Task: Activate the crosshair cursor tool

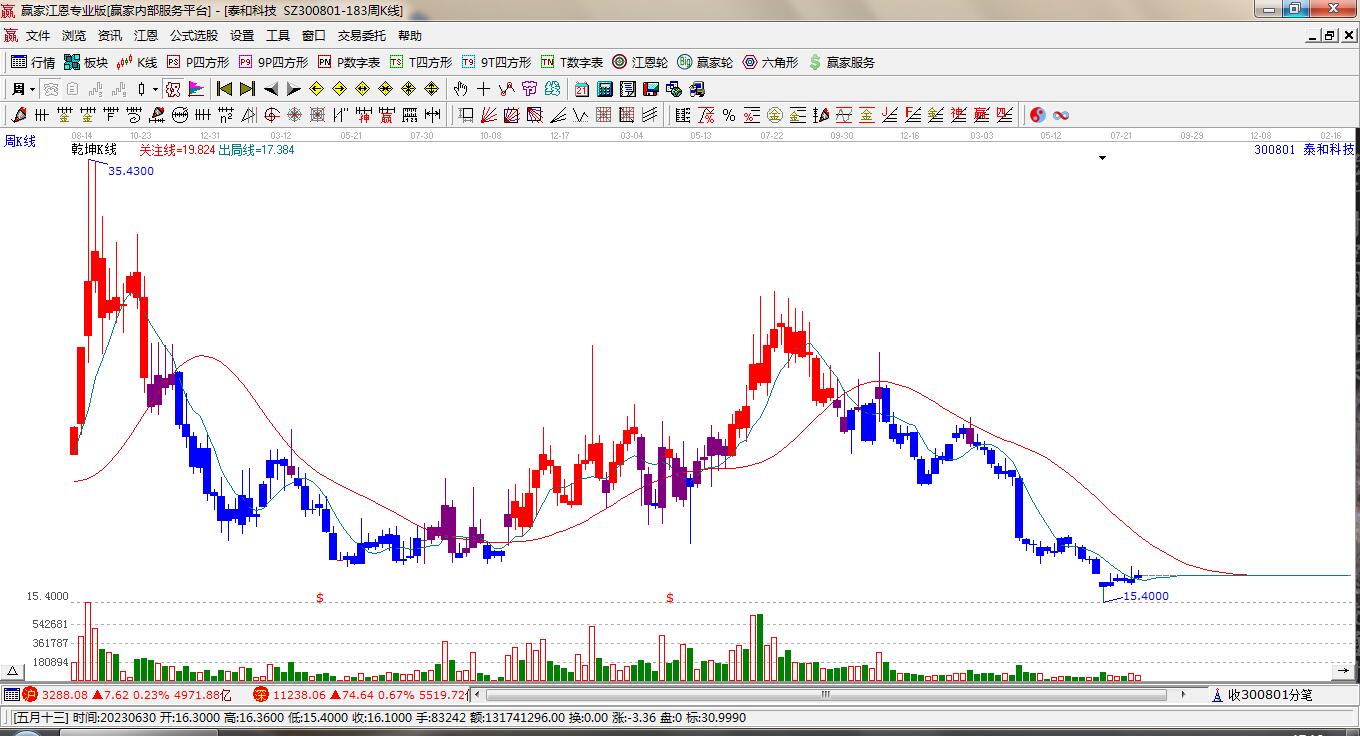Action: pos(484,89)
